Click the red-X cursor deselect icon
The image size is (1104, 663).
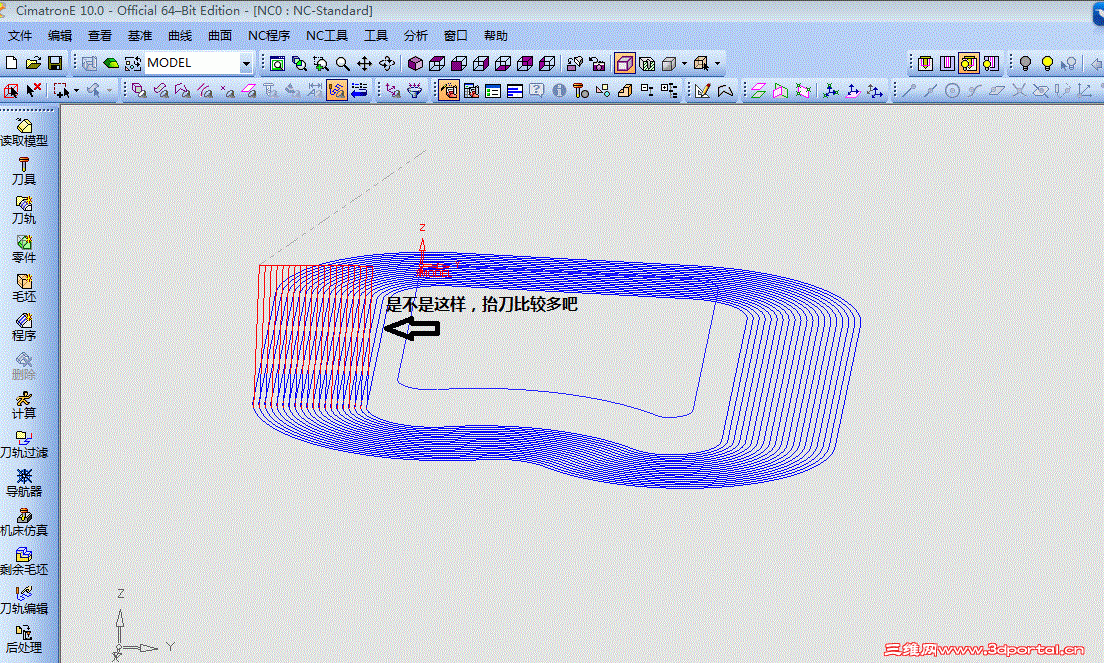point(33,90)
